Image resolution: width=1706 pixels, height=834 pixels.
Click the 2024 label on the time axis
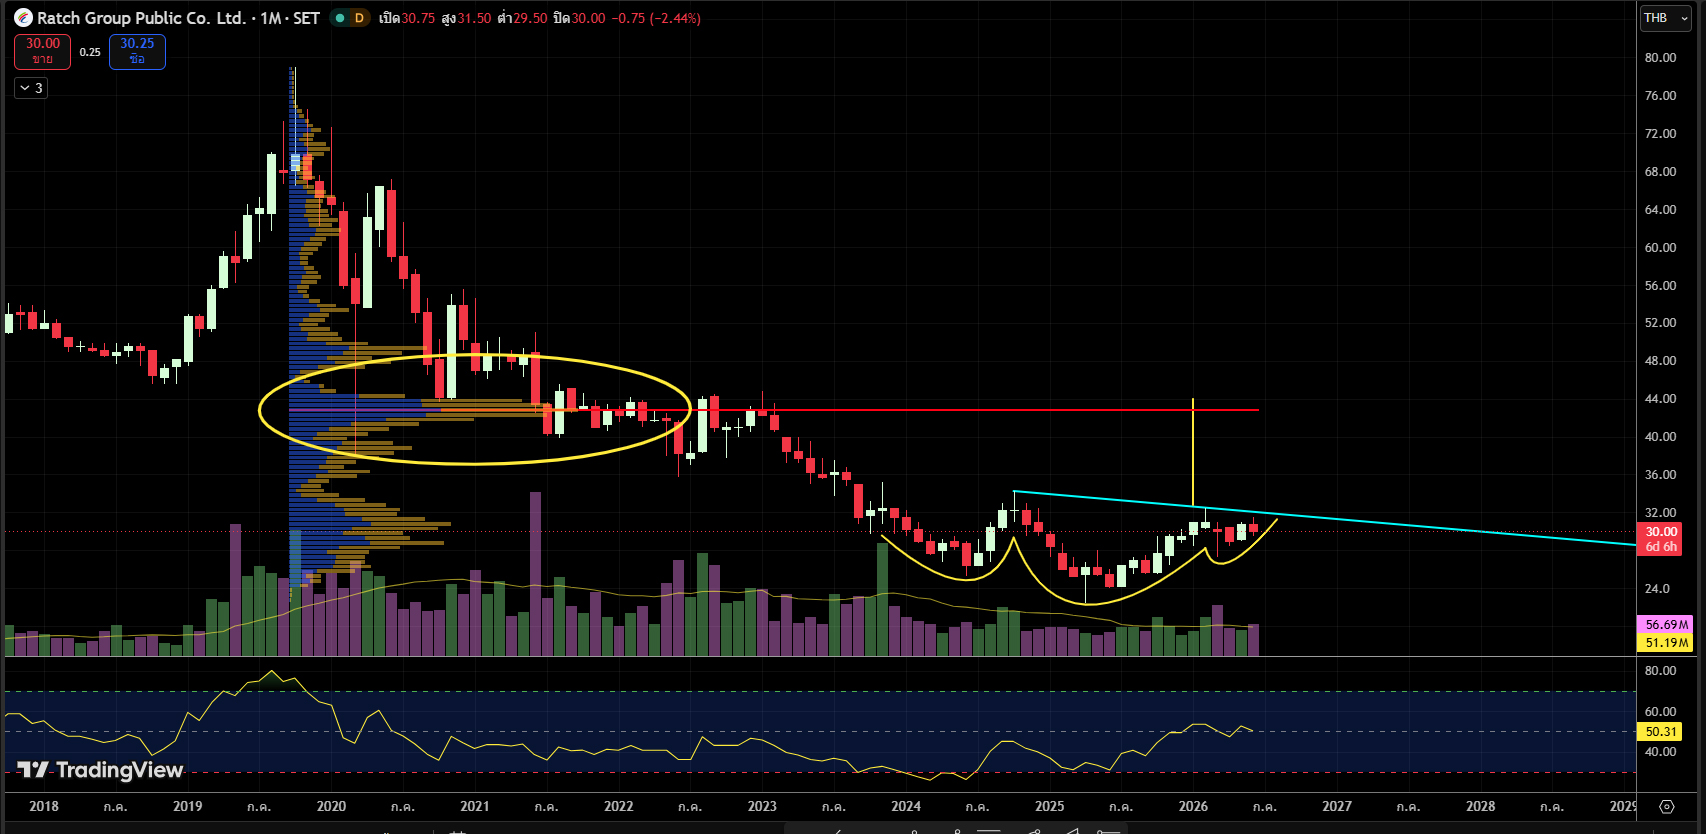[906, 806]
